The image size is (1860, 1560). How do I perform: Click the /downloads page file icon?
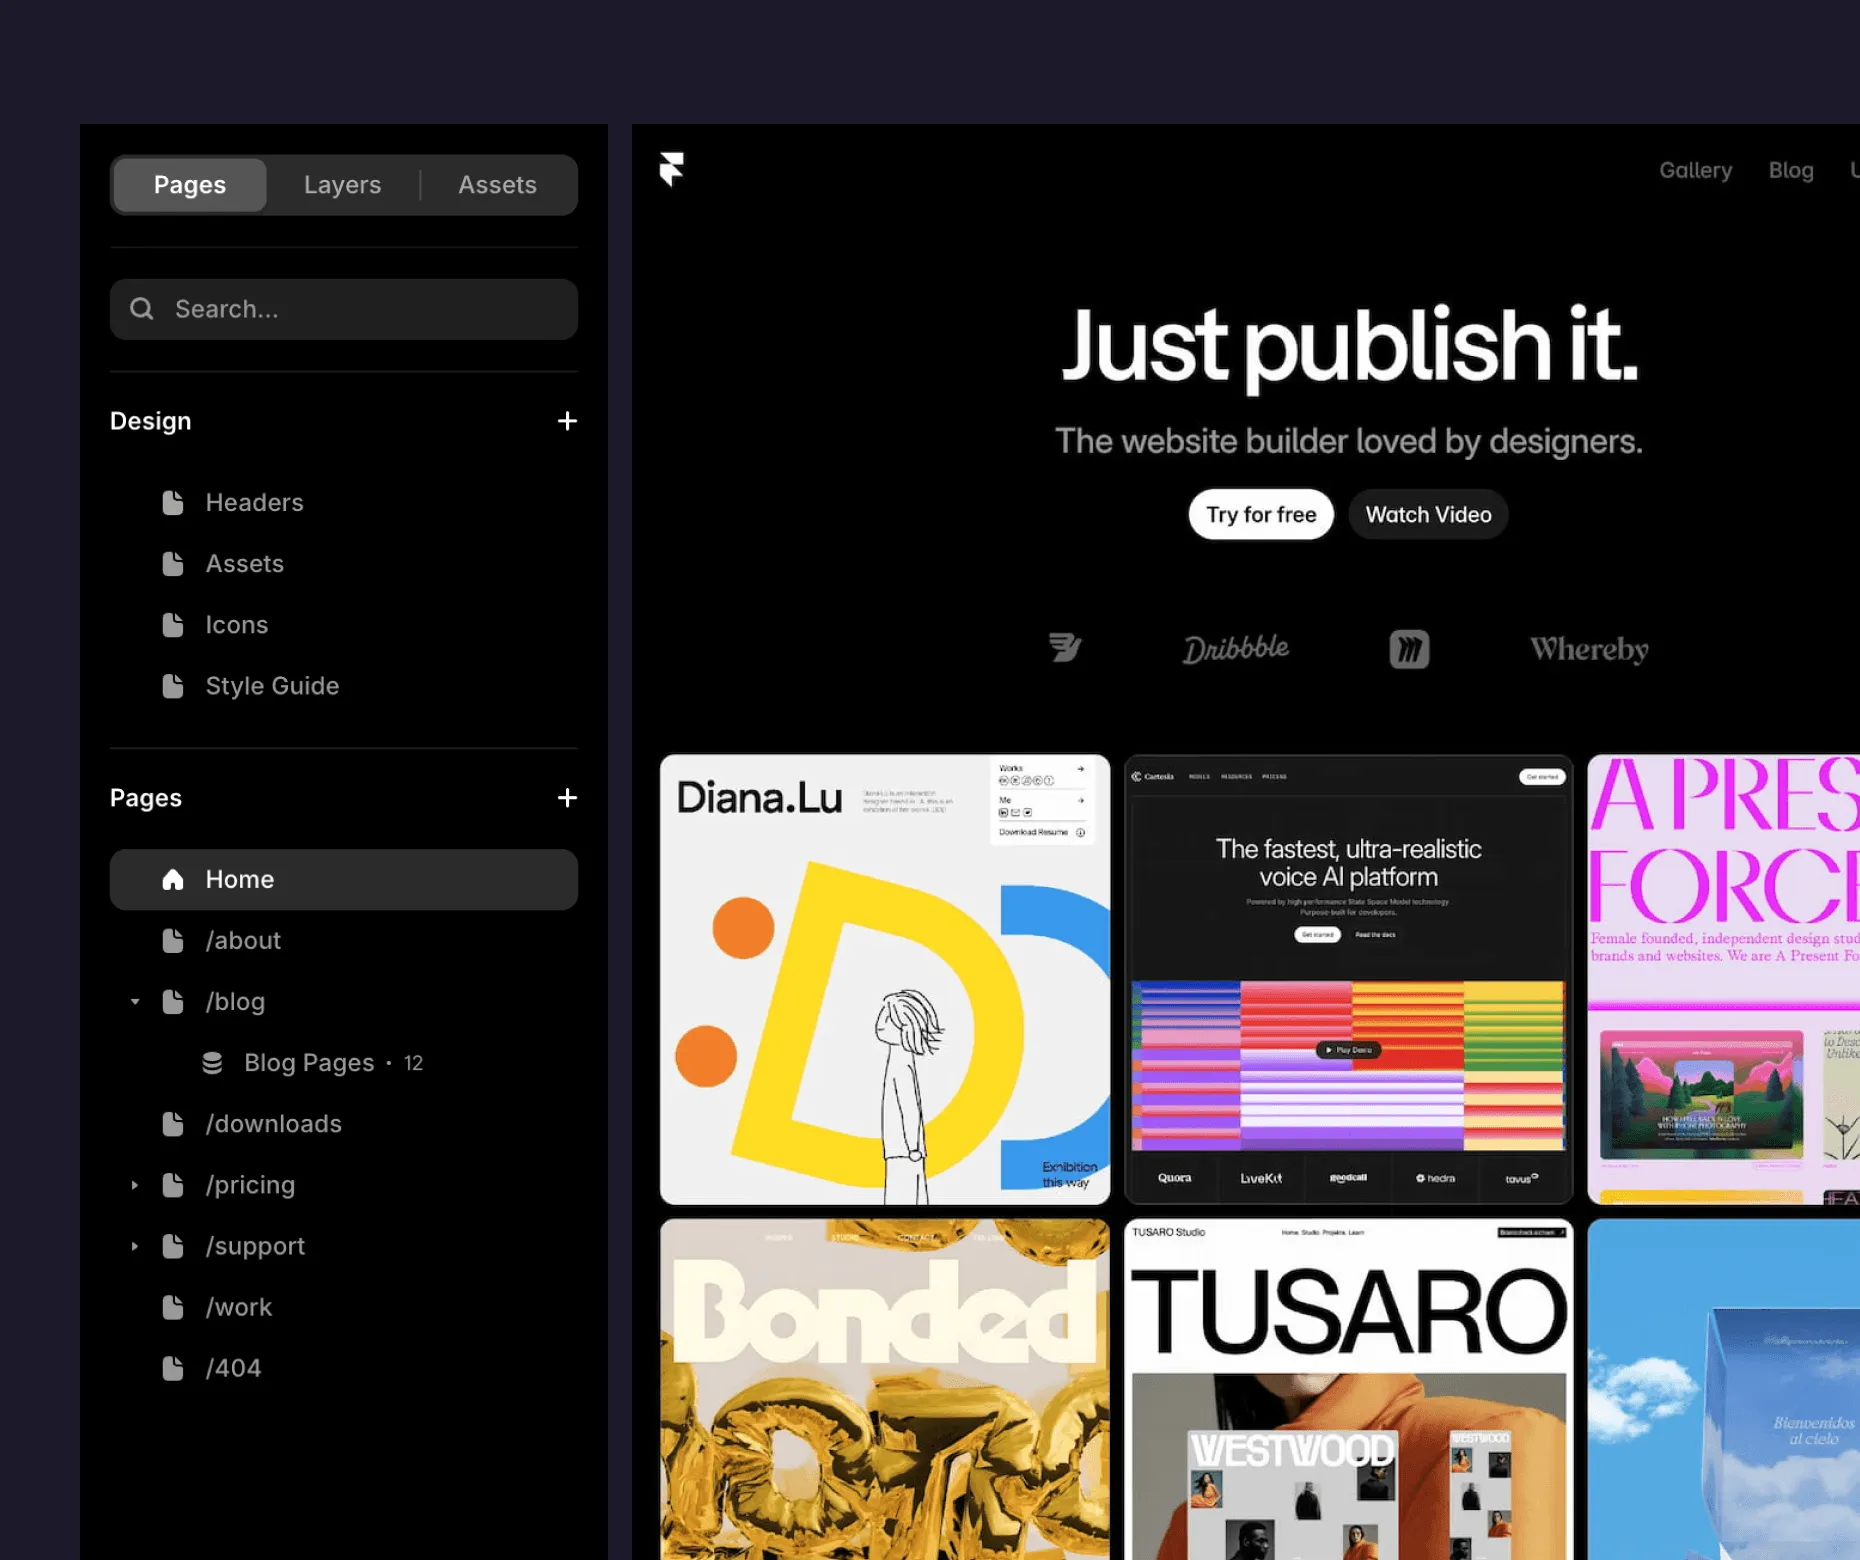pos(173,1124)
